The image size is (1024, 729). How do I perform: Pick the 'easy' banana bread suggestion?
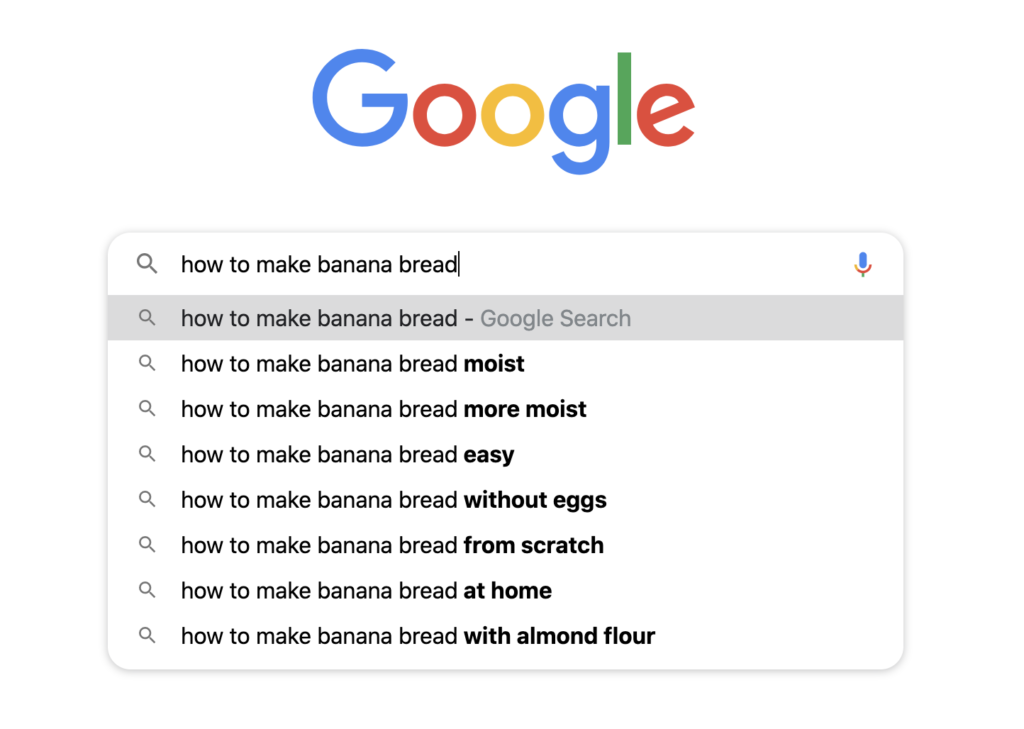tap(347, 454)
